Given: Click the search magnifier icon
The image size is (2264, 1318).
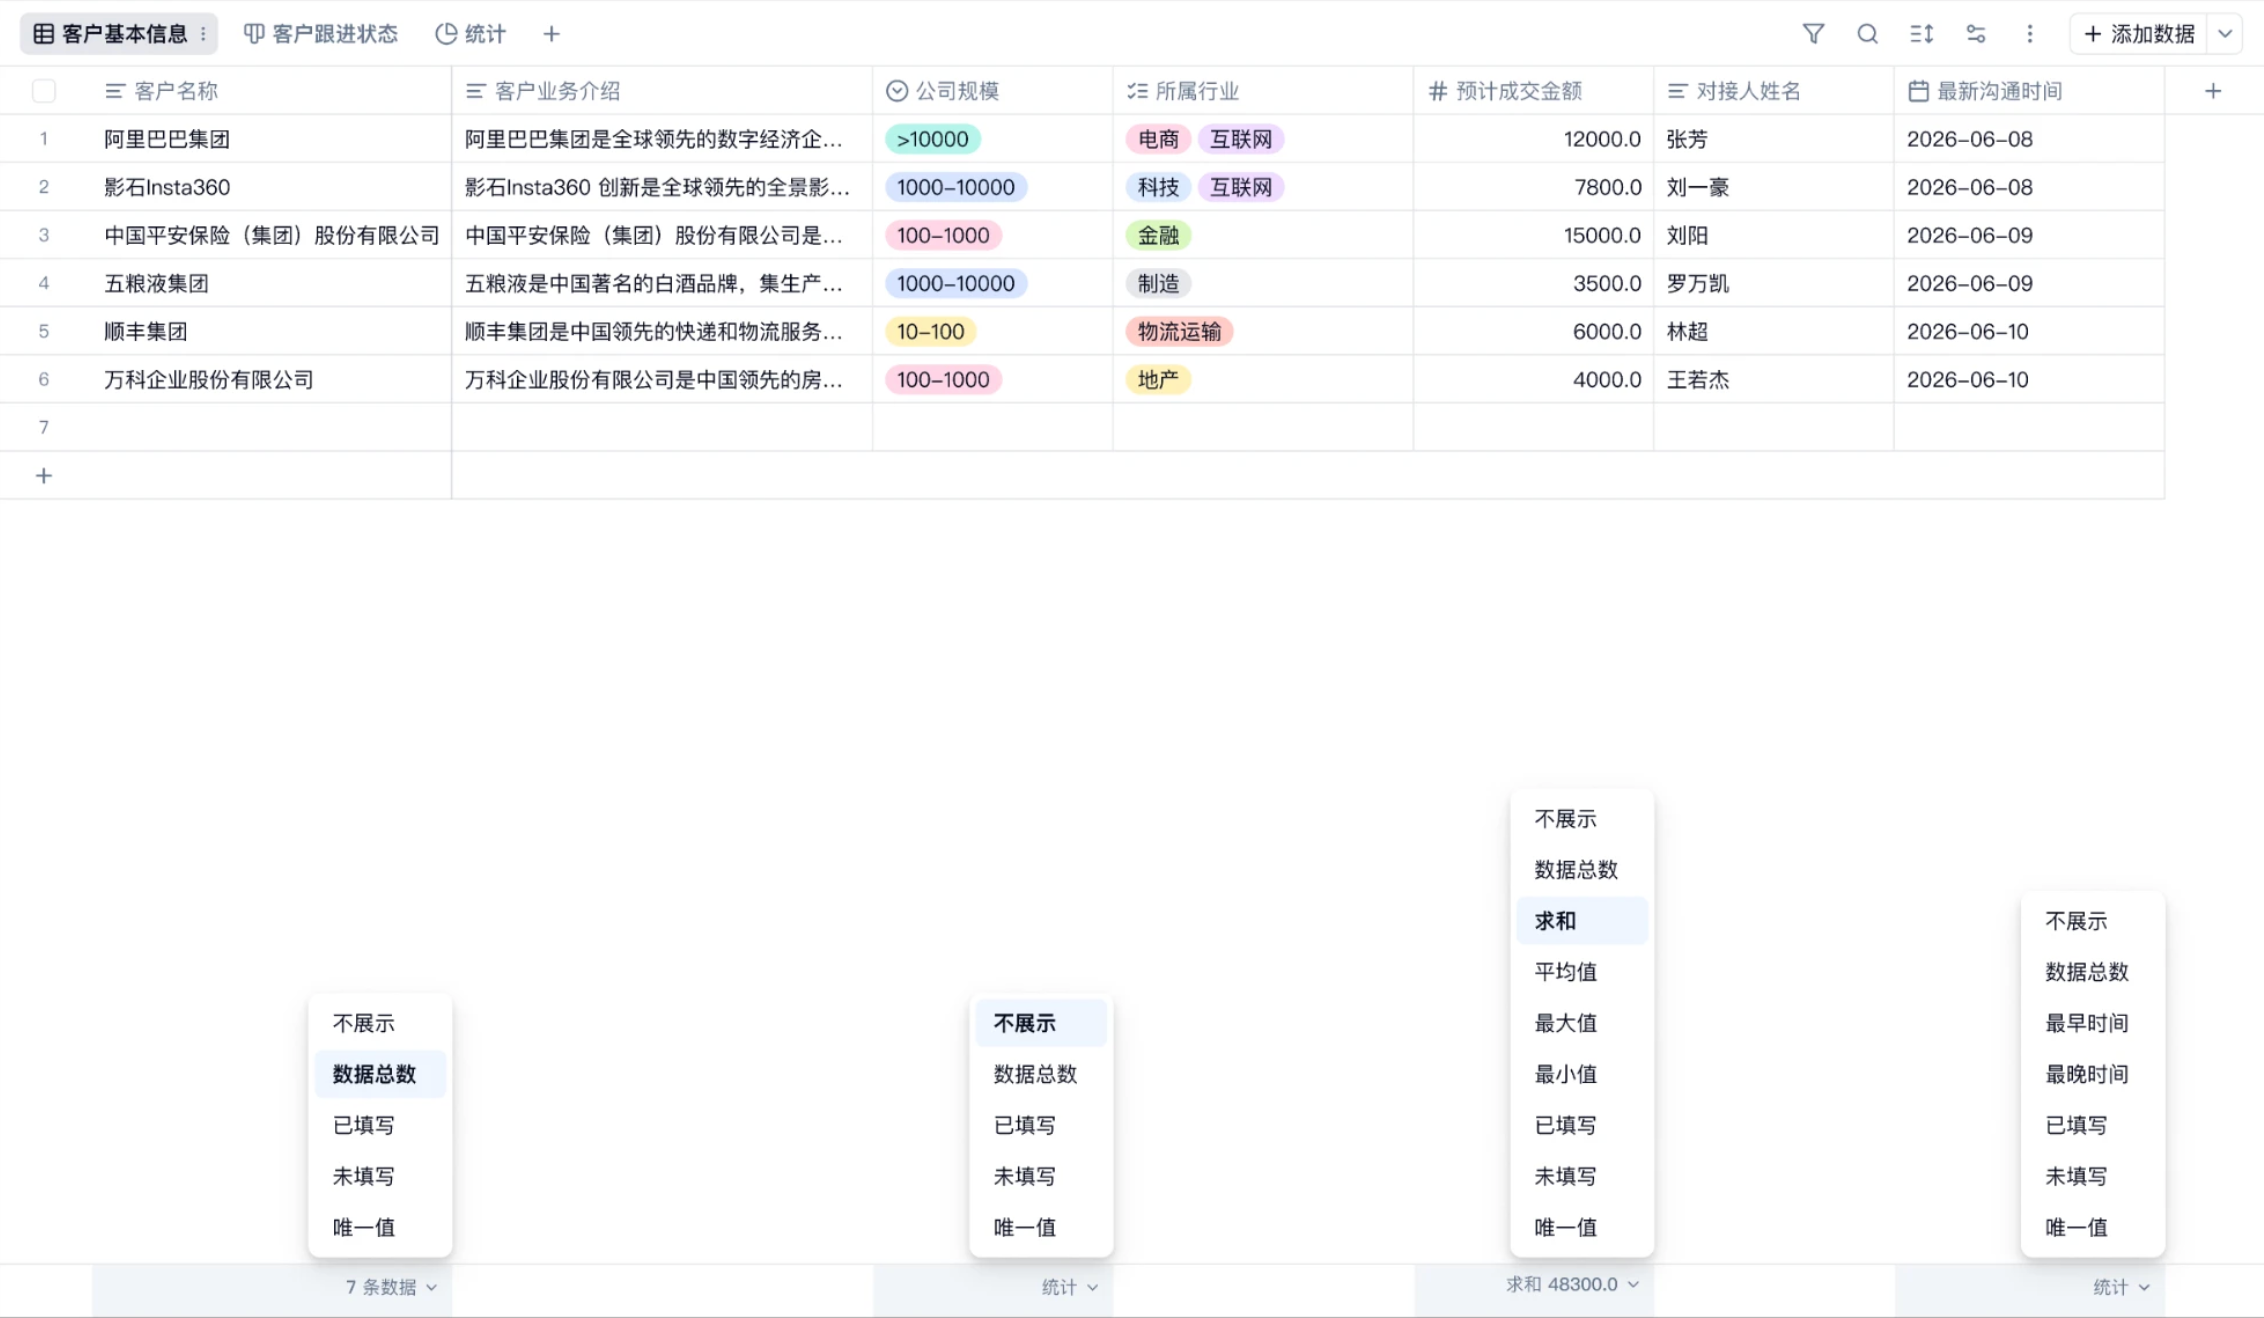Looking at the screenshot, I should click(x=1867, y=34).
